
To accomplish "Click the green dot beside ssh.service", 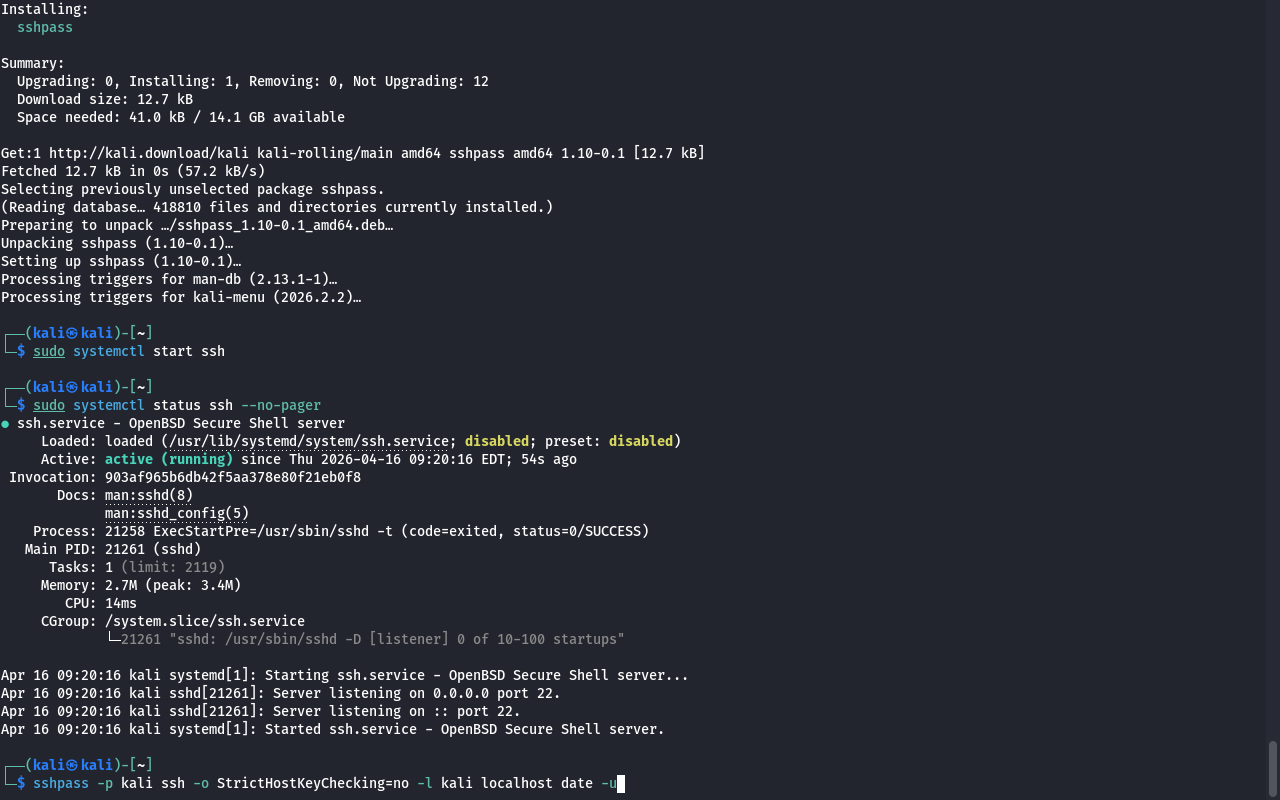I will pos(5,424).
